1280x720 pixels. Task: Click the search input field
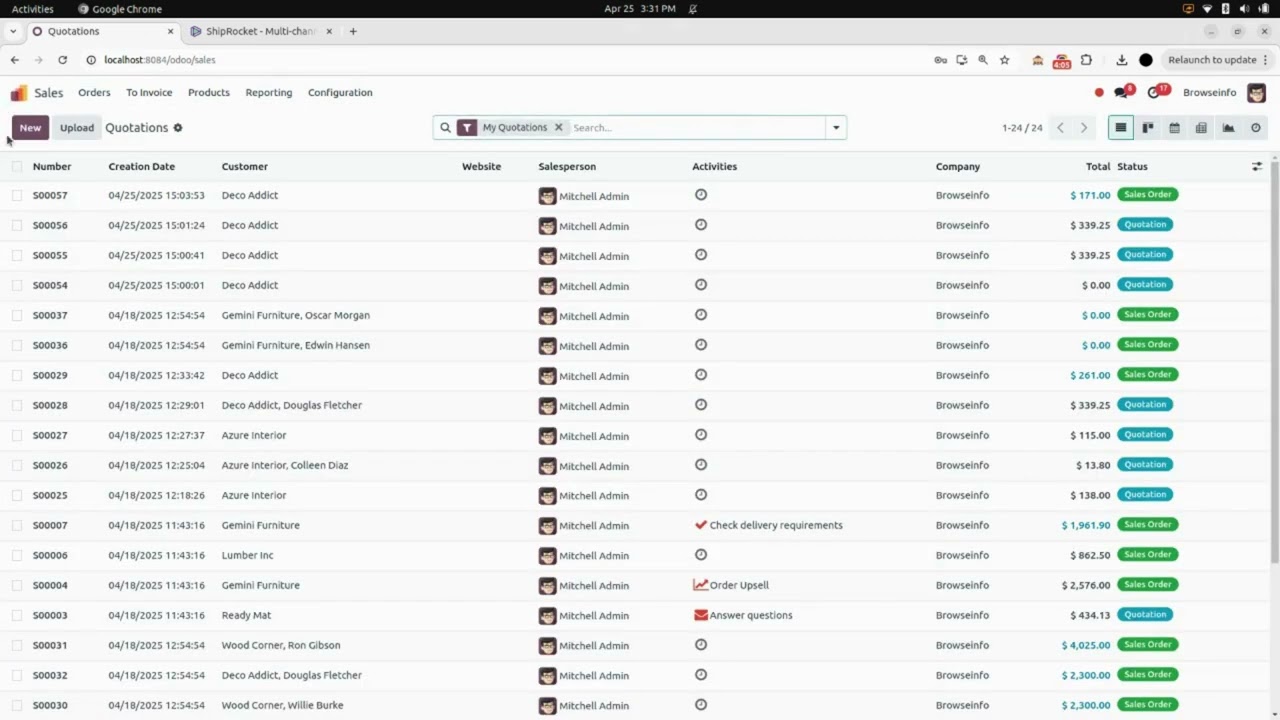tap(696, 128)
